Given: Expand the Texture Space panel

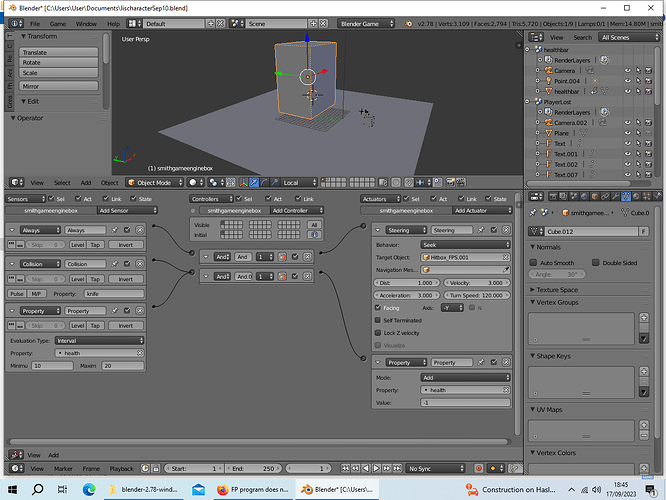Looking at the screenshot, I should pos(557,290).
